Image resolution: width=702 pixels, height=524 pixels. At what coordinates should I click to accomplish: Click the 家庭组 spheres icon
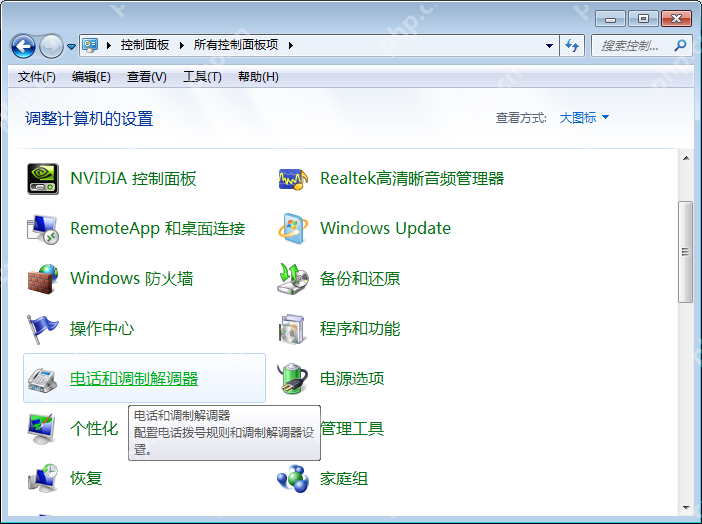(x=293, y=479)
